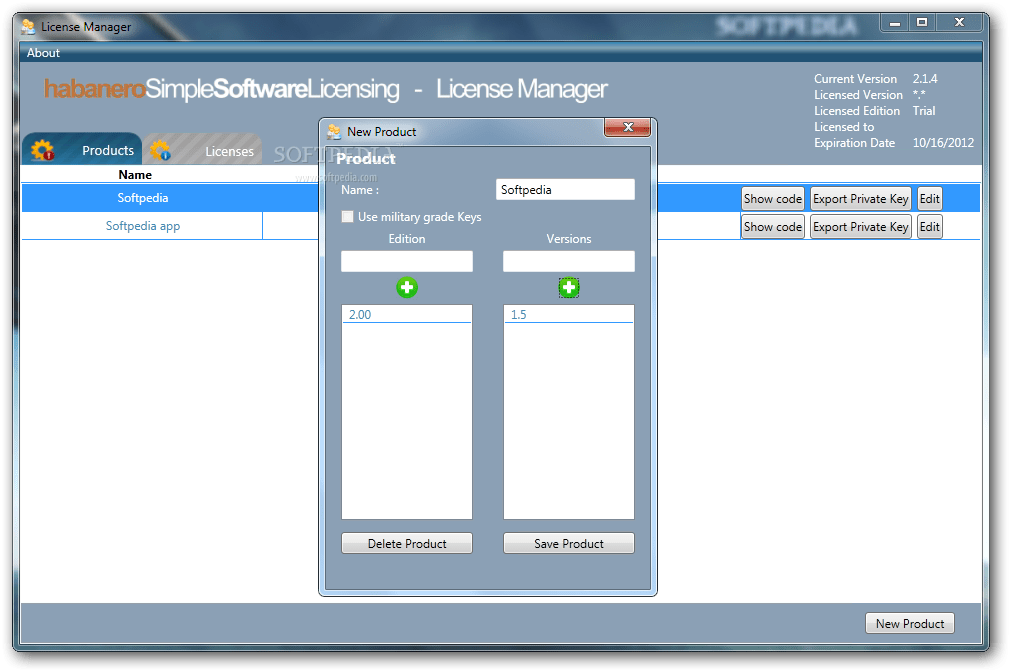Click the New Product button
The width and height of the screenshot is (1010, 672).
click(909, 623)
